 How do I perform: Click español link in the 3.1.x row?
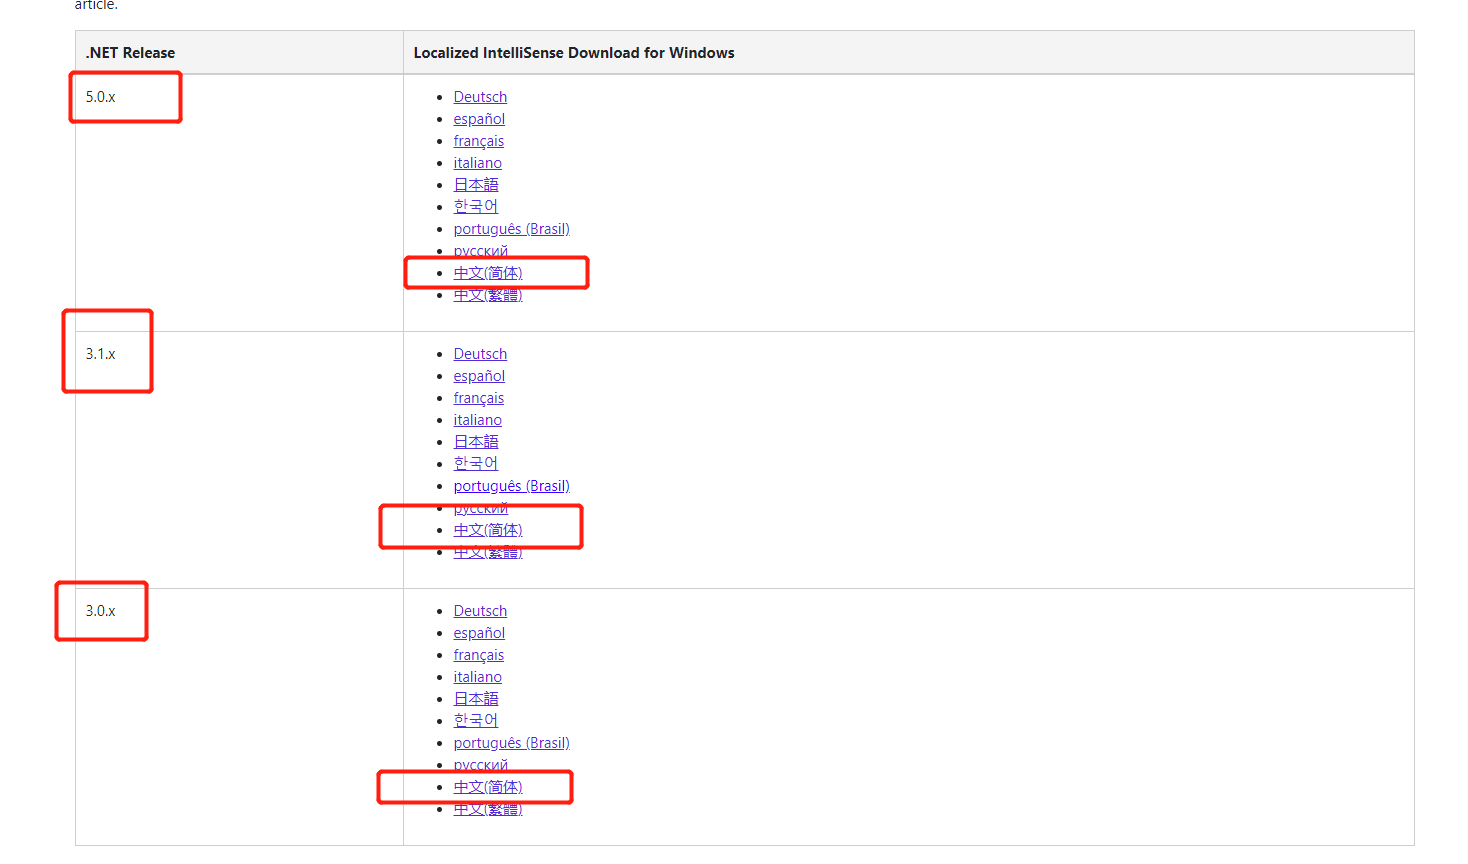click(x=479, y=376)
